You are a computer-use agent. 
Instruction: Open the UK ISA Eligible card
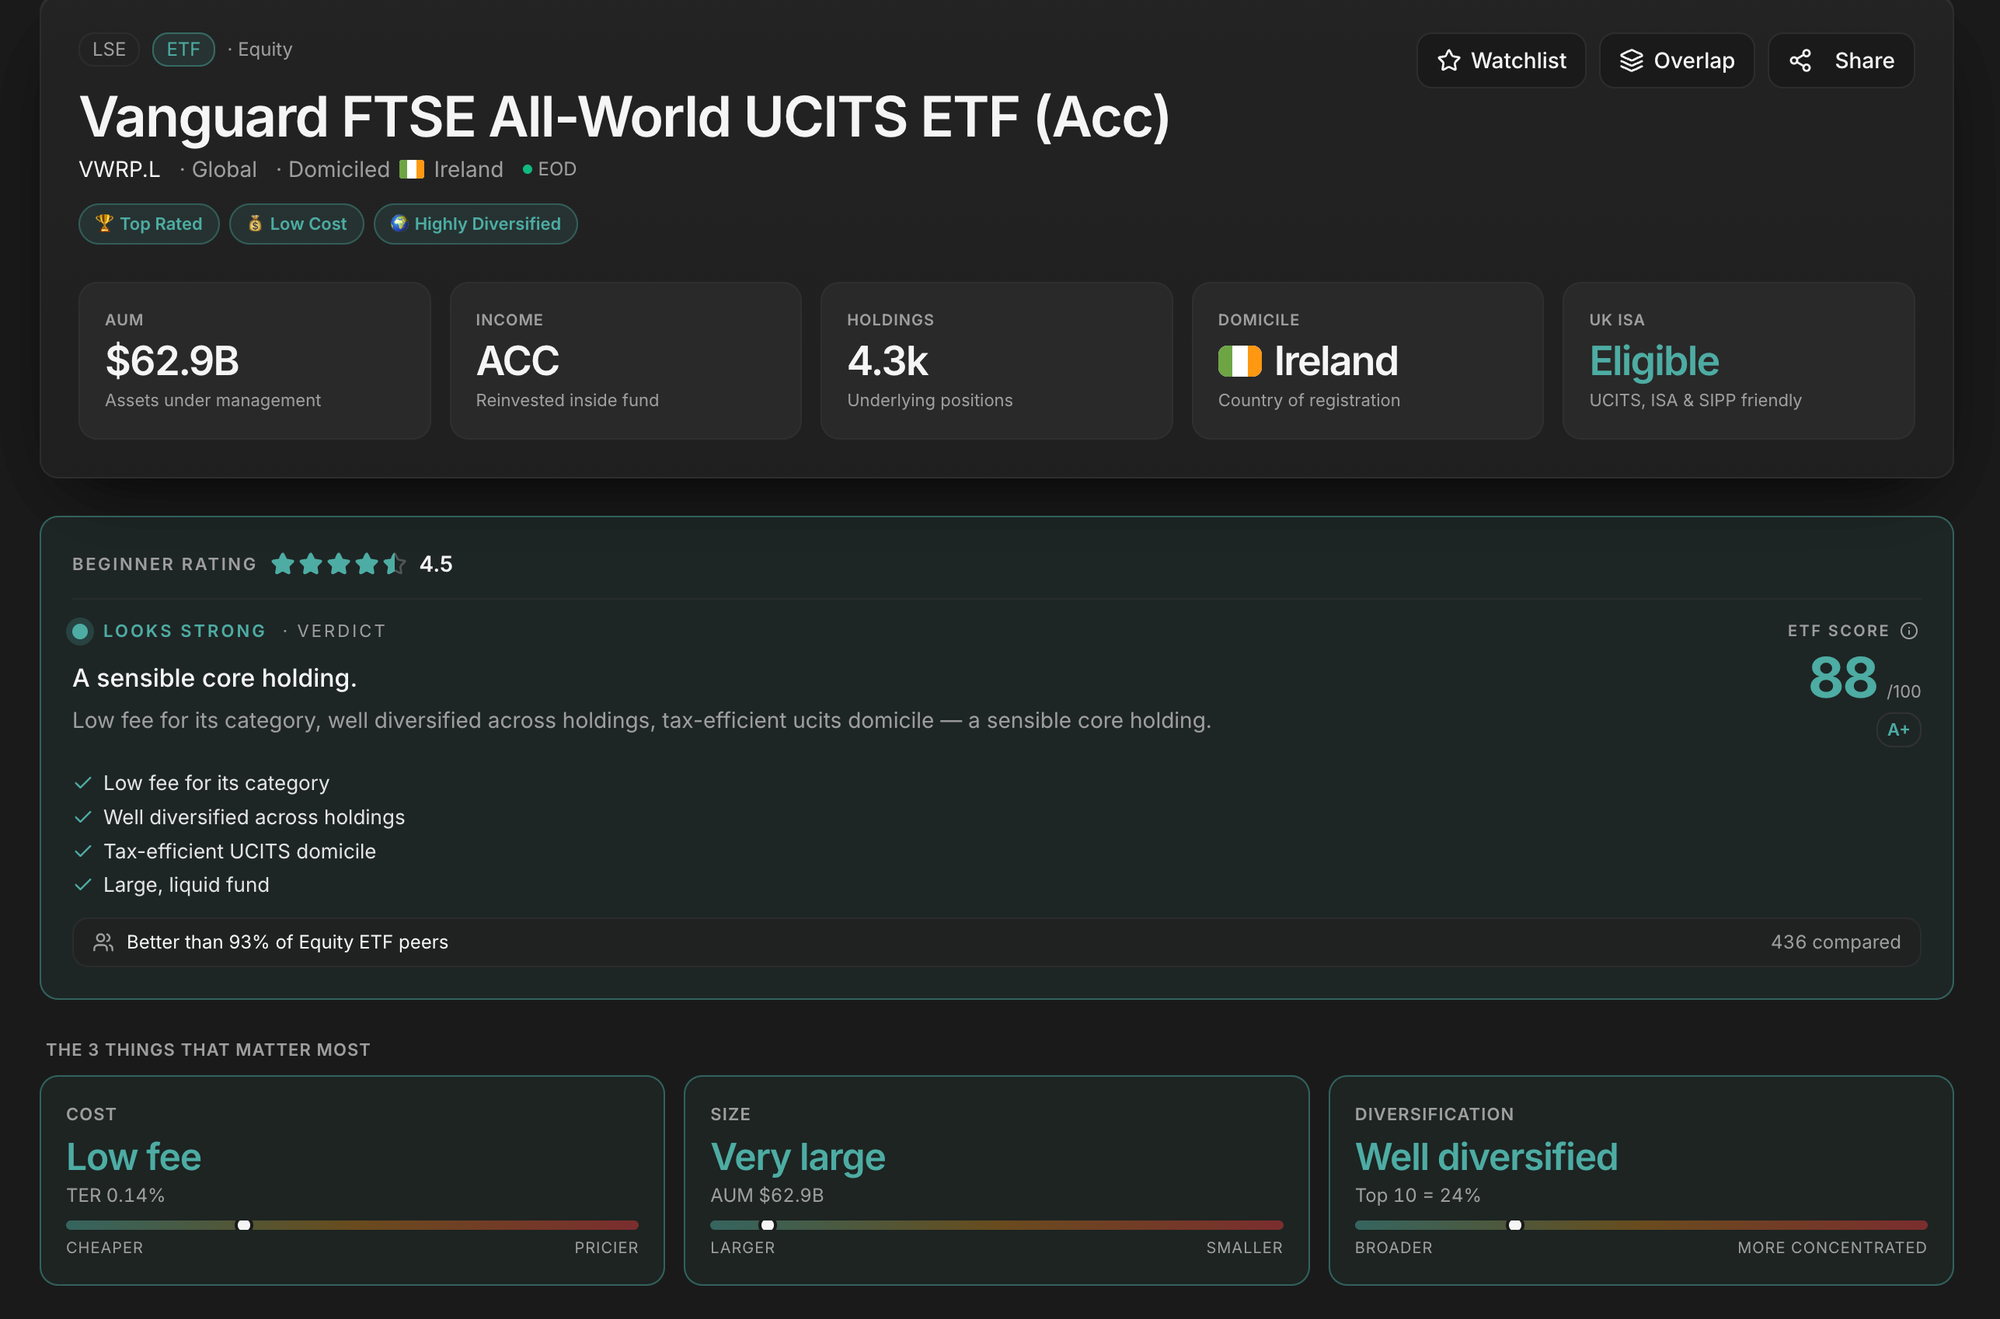click(1739, 361)
